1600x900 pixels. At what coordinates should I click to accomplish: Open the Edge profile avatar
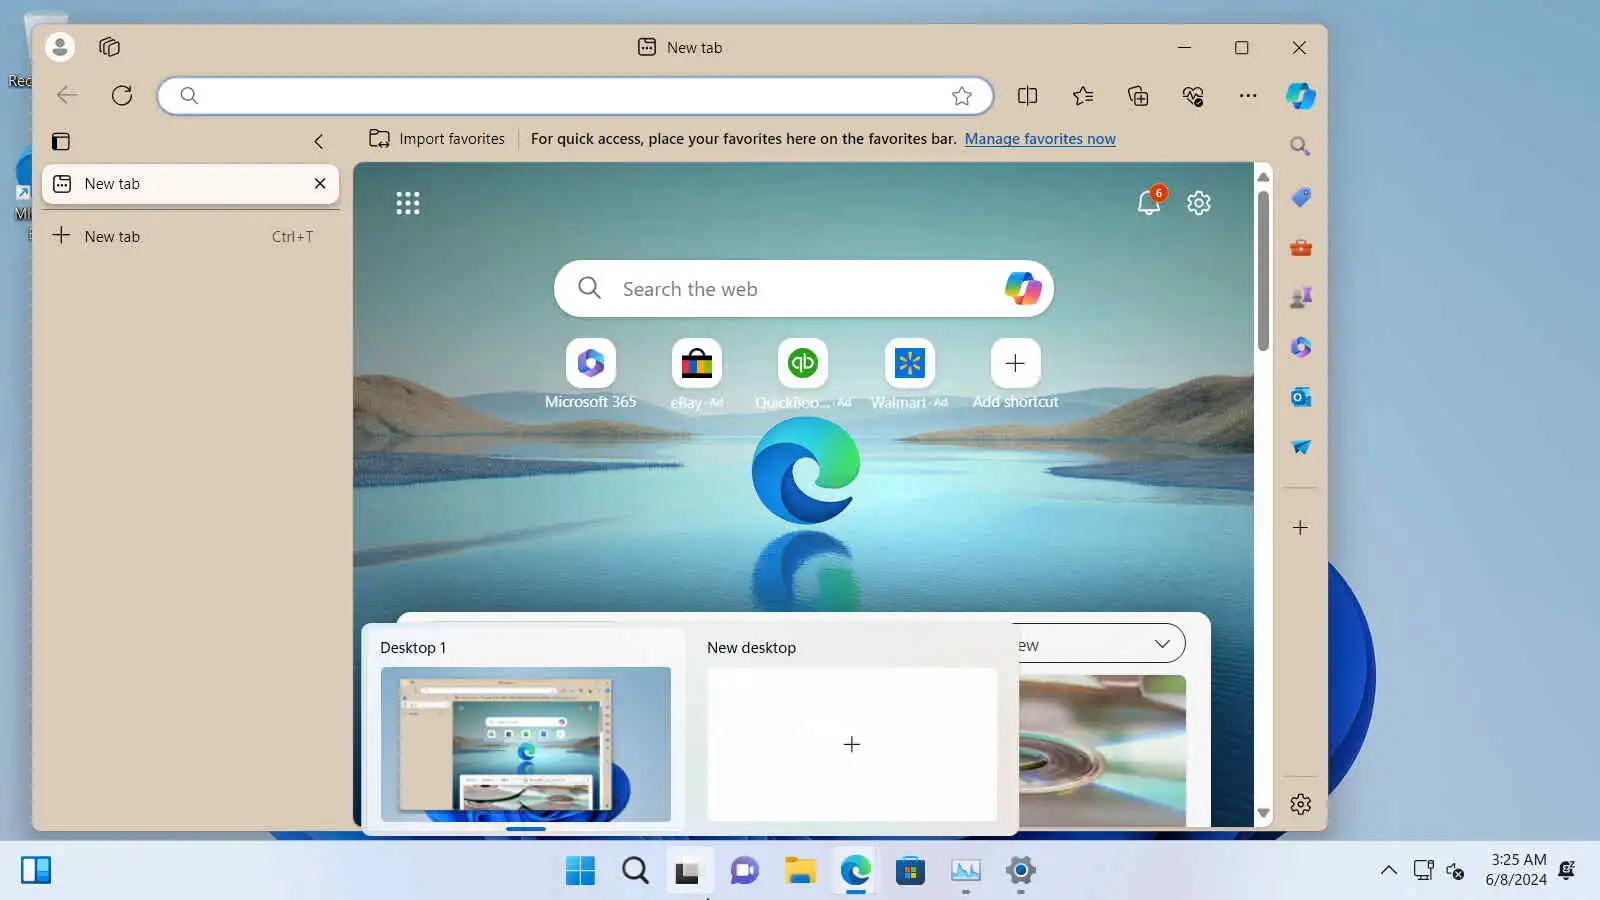tap(60, 47)
